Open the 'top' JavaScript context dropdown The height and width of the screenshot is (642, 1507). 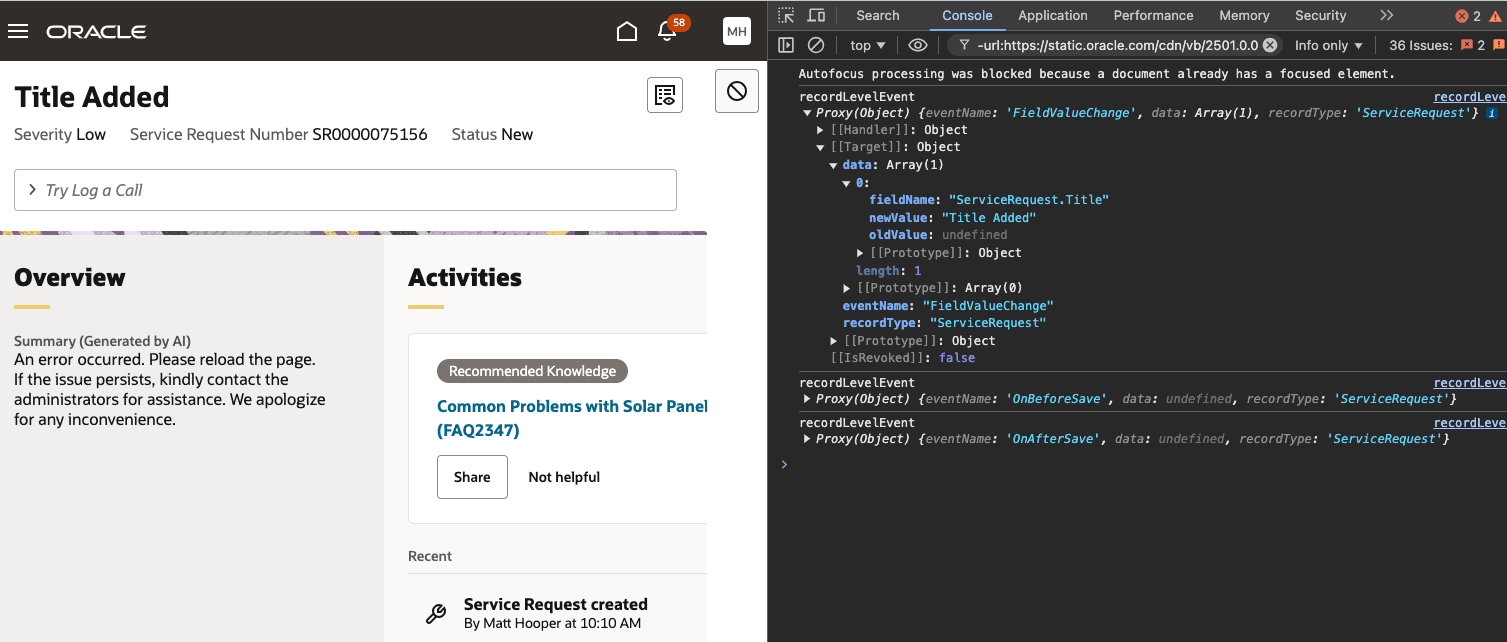[x=867, y=45]
